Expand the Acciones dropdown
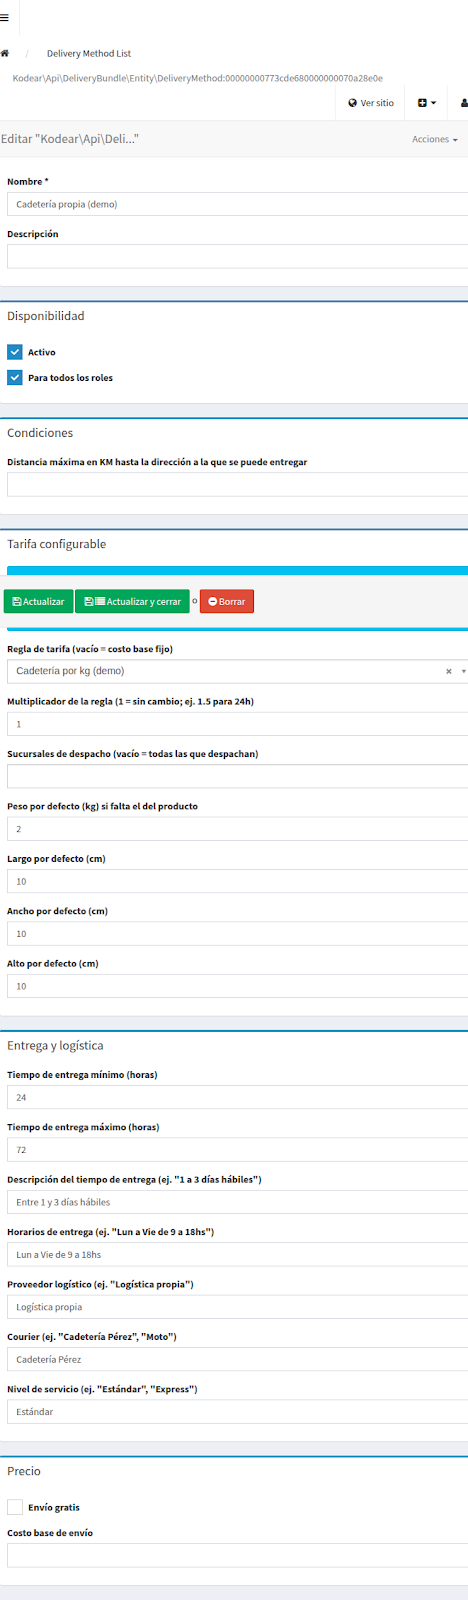The width and height of the screenshot is (468, 1600). [x=435, y=139]
